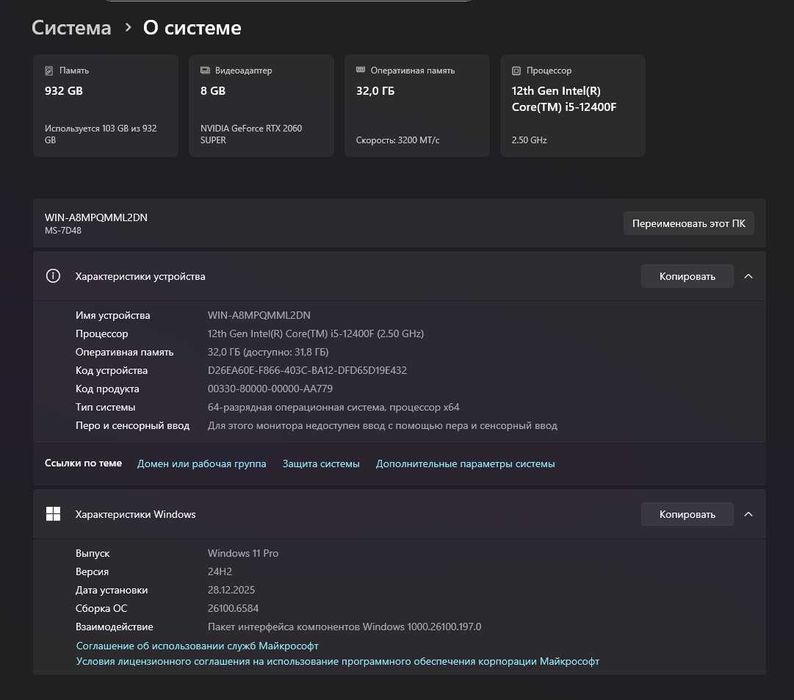
Task: Go back to Система in breadcrumb
Action: [71, 28]
